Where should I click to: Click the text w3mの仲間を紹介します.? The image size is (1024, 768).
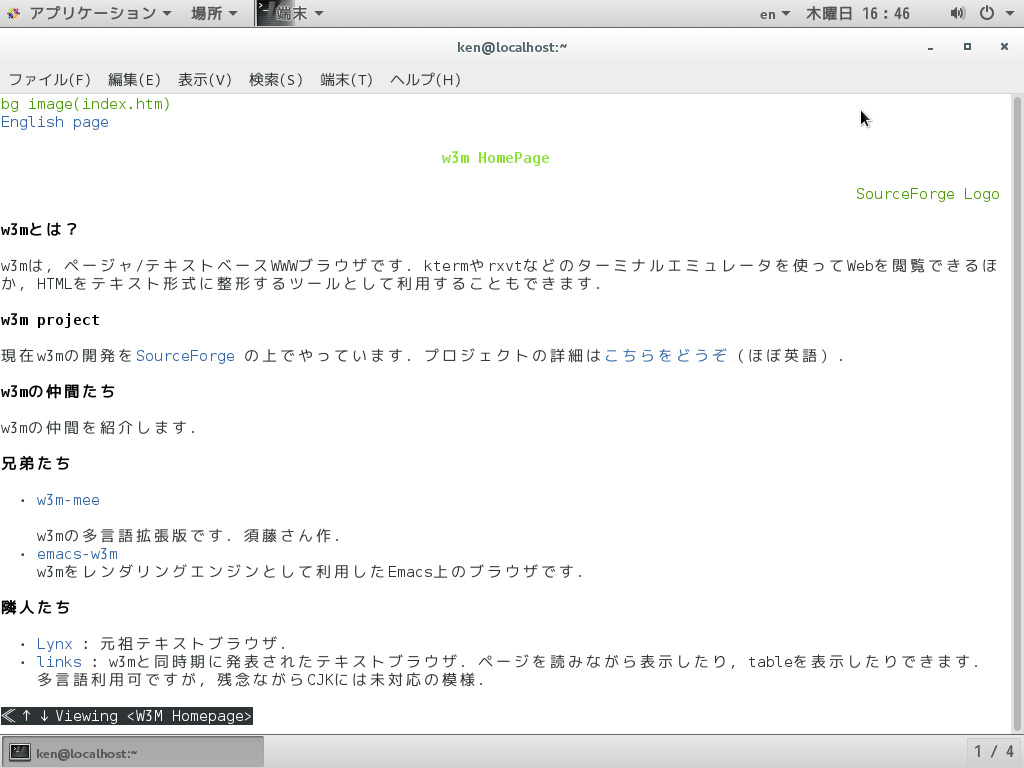click(x=98, y=428)
